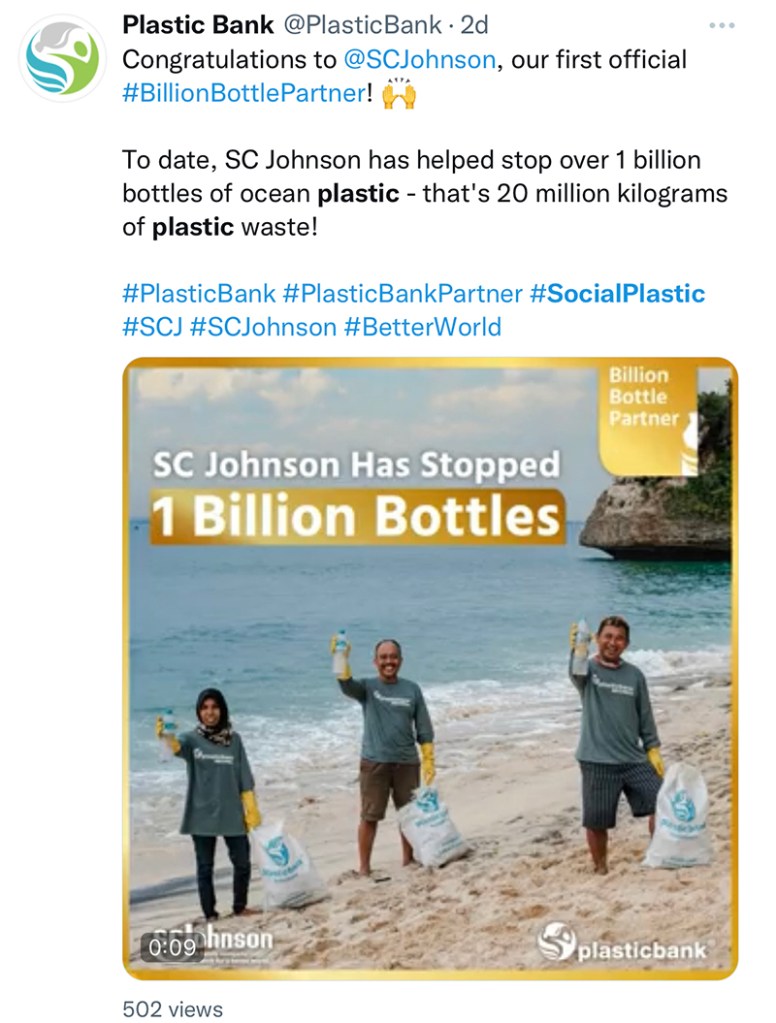This screenshot has width=776, height=1023.
Task: Click the 1 Billion Bottles gold banner
Action: tap(357, 516)
